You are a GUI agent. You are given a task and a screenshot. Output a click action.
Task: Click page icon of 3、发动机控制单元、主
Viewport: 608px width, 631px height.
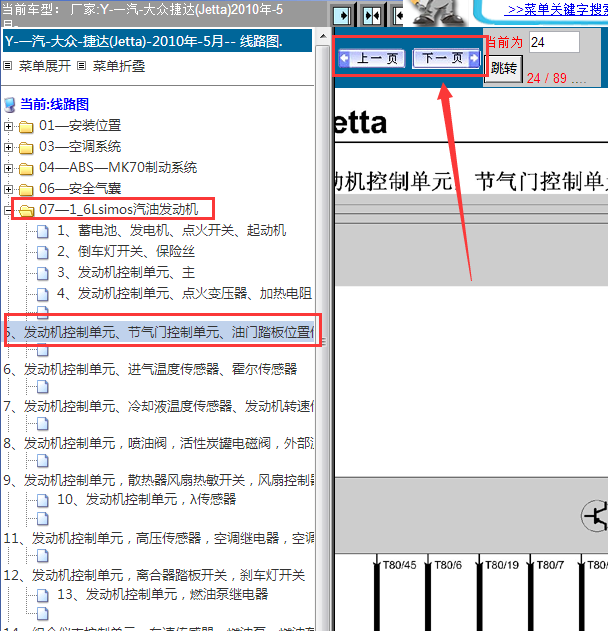tap(43, 274)
